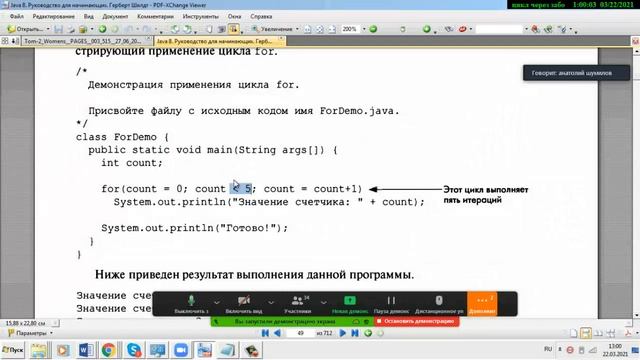The height and width of the screenshot is (360, 640).
Task: Expand the Открыть dropdown arrow
Action: point(48,29)
